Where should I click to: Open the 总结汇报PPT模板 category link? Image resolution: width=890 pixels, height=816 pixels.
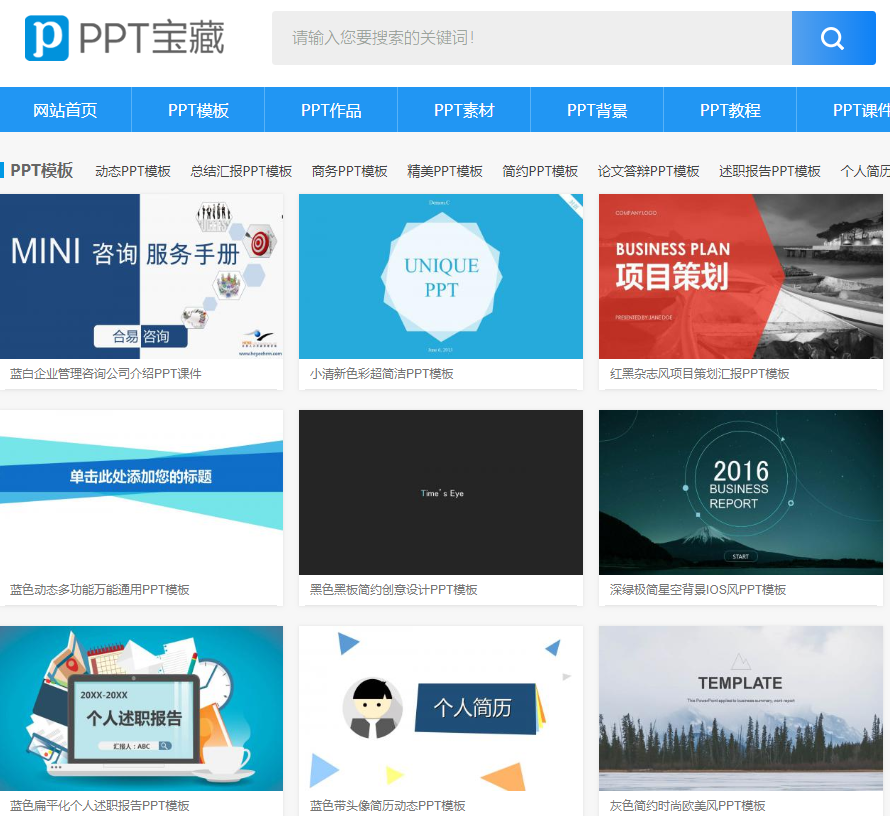tap(241, 171)
